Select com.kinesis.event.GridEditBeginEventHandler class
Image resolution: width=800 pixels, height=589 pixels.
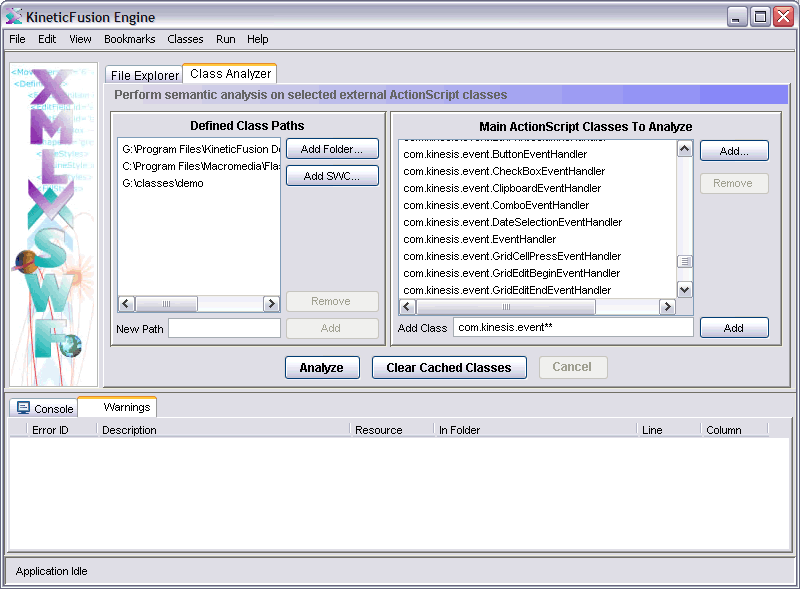(x=538, y=273)
